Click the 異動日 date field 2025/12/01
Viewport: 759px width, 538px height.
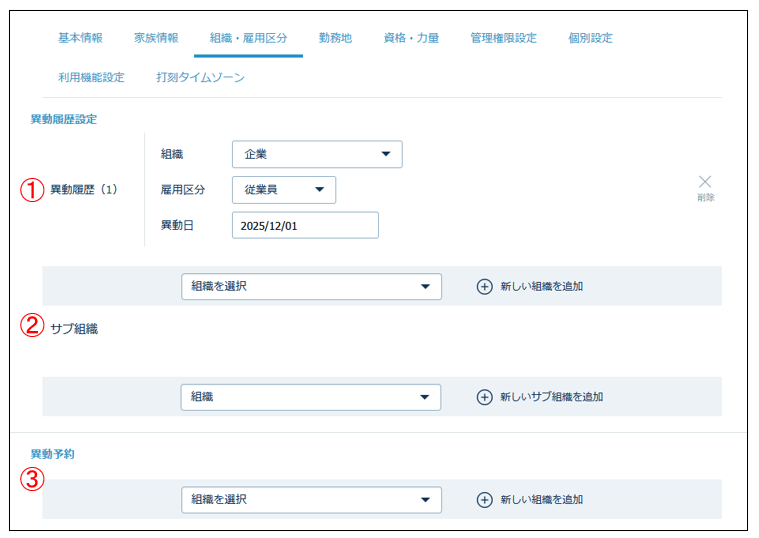[x=305, y=225]
